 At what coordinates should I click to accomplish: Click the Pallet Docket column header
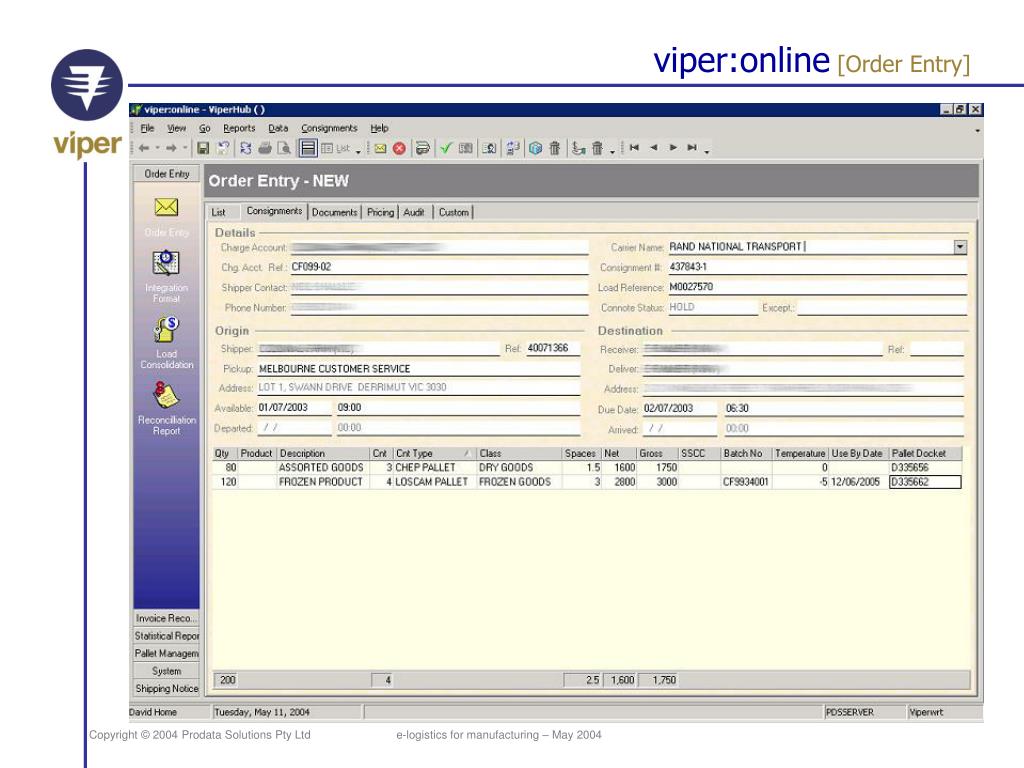[x=926, y=454]
